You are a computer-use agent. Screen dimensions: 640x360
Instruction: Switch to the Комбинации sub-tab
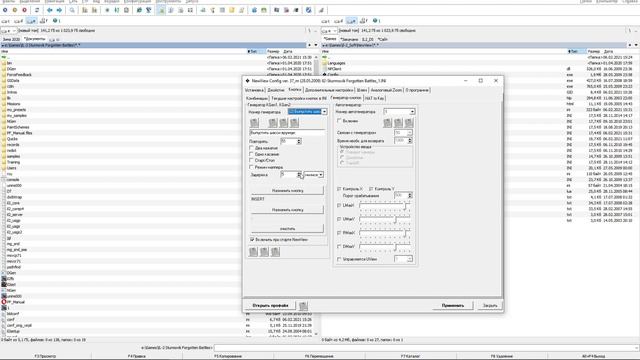(257, 98)
